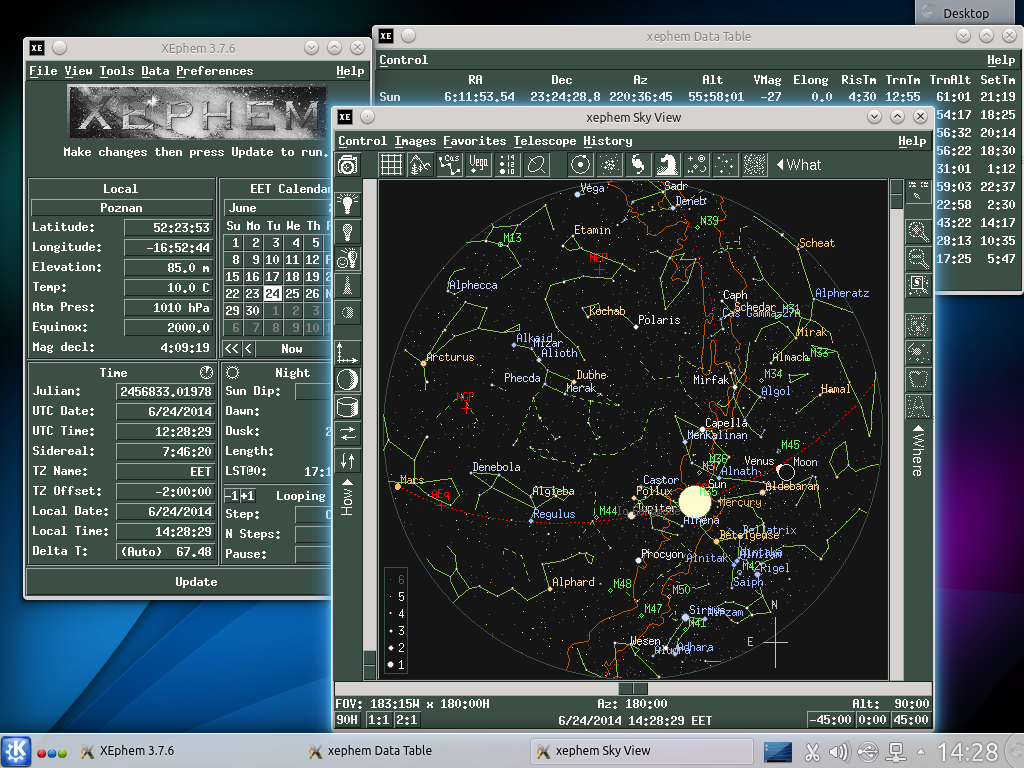Click the flip left-right arrows icon

347,434
